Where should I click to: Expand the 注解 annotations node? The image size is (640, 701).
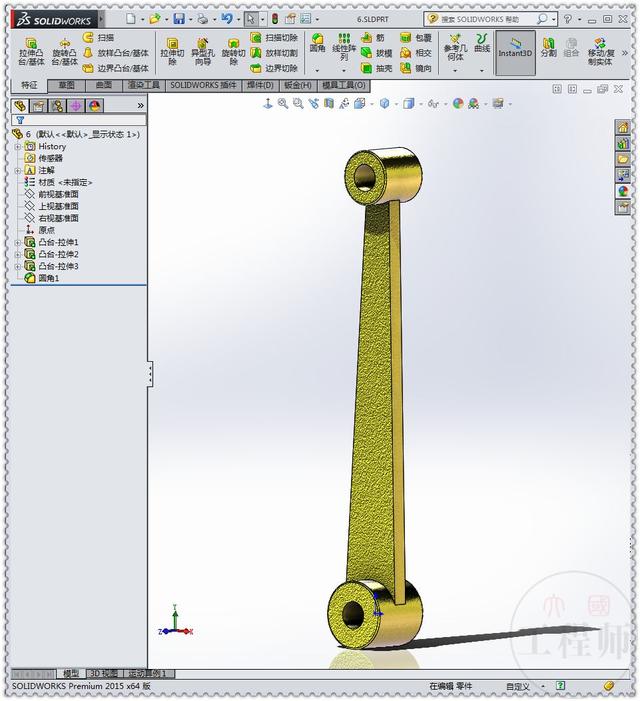coord(18,170)
